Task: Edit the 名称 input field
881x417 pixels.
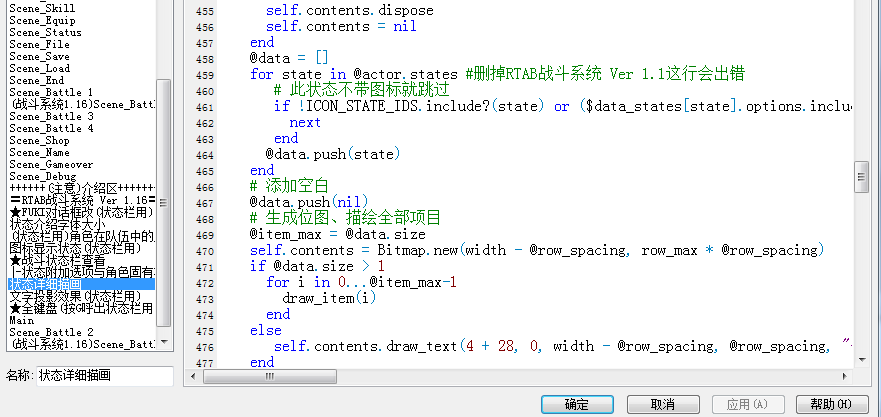Action: [x=105, y=376]
